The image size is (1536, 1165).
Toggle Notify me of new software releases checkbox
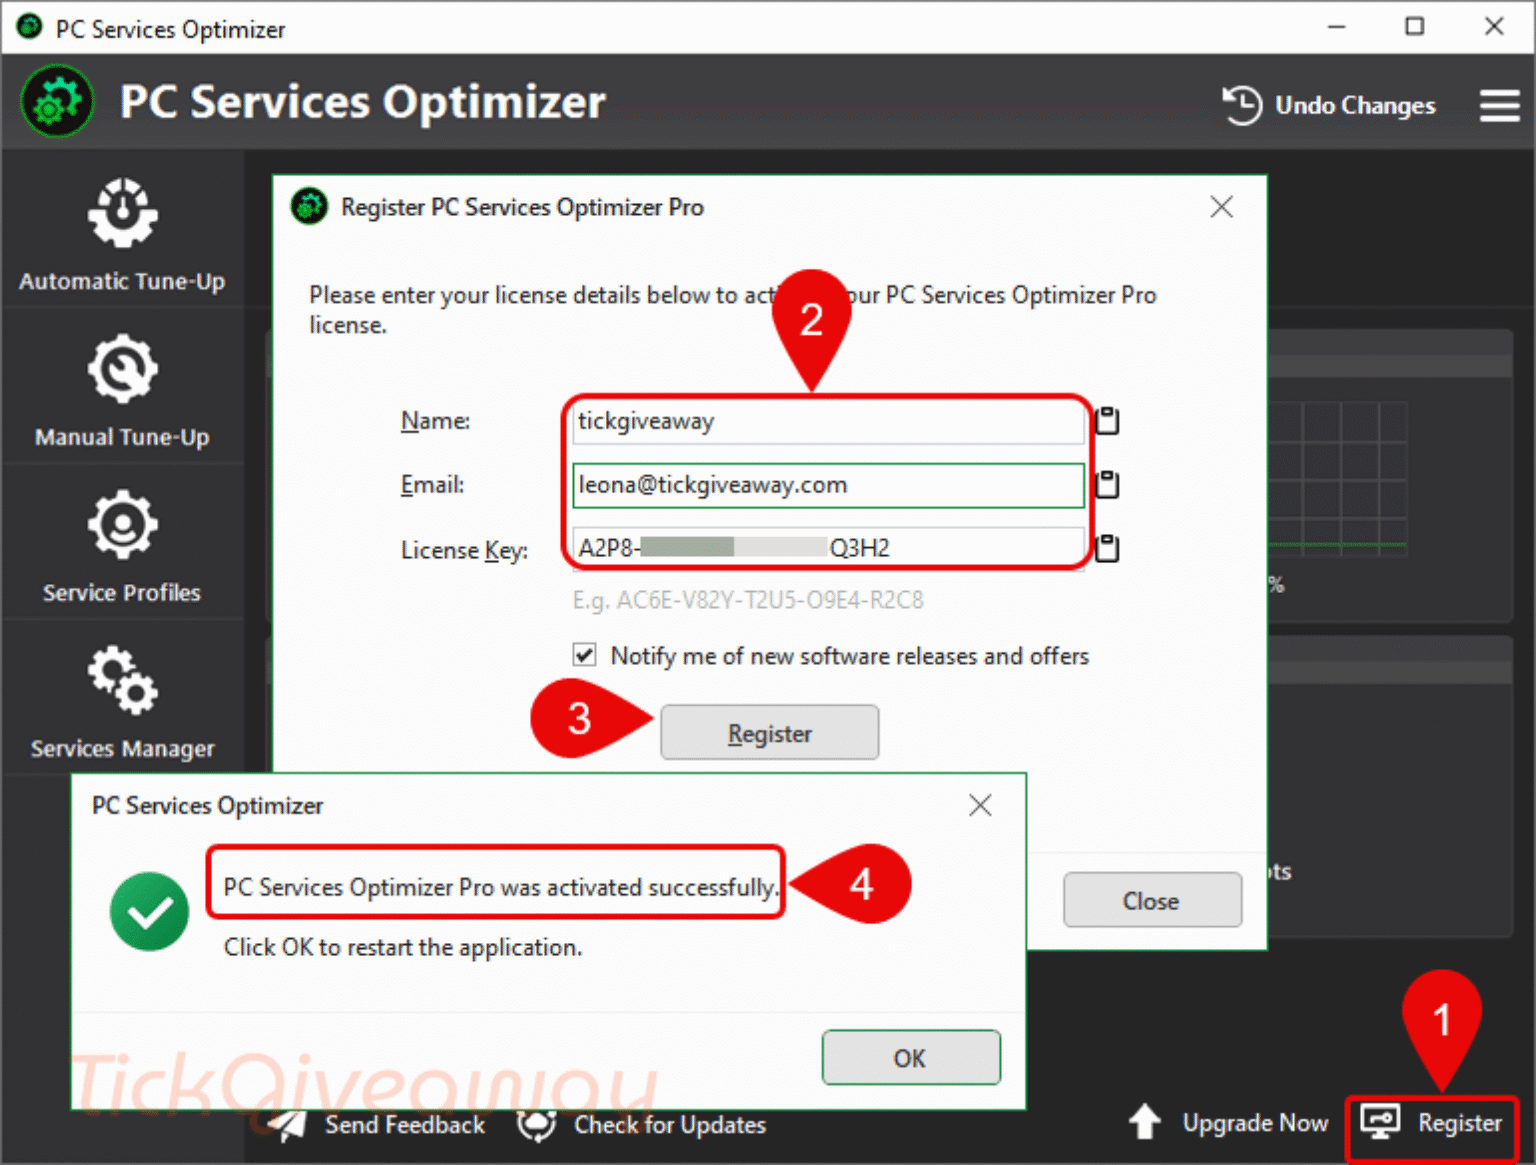click(x=584, y=655)
